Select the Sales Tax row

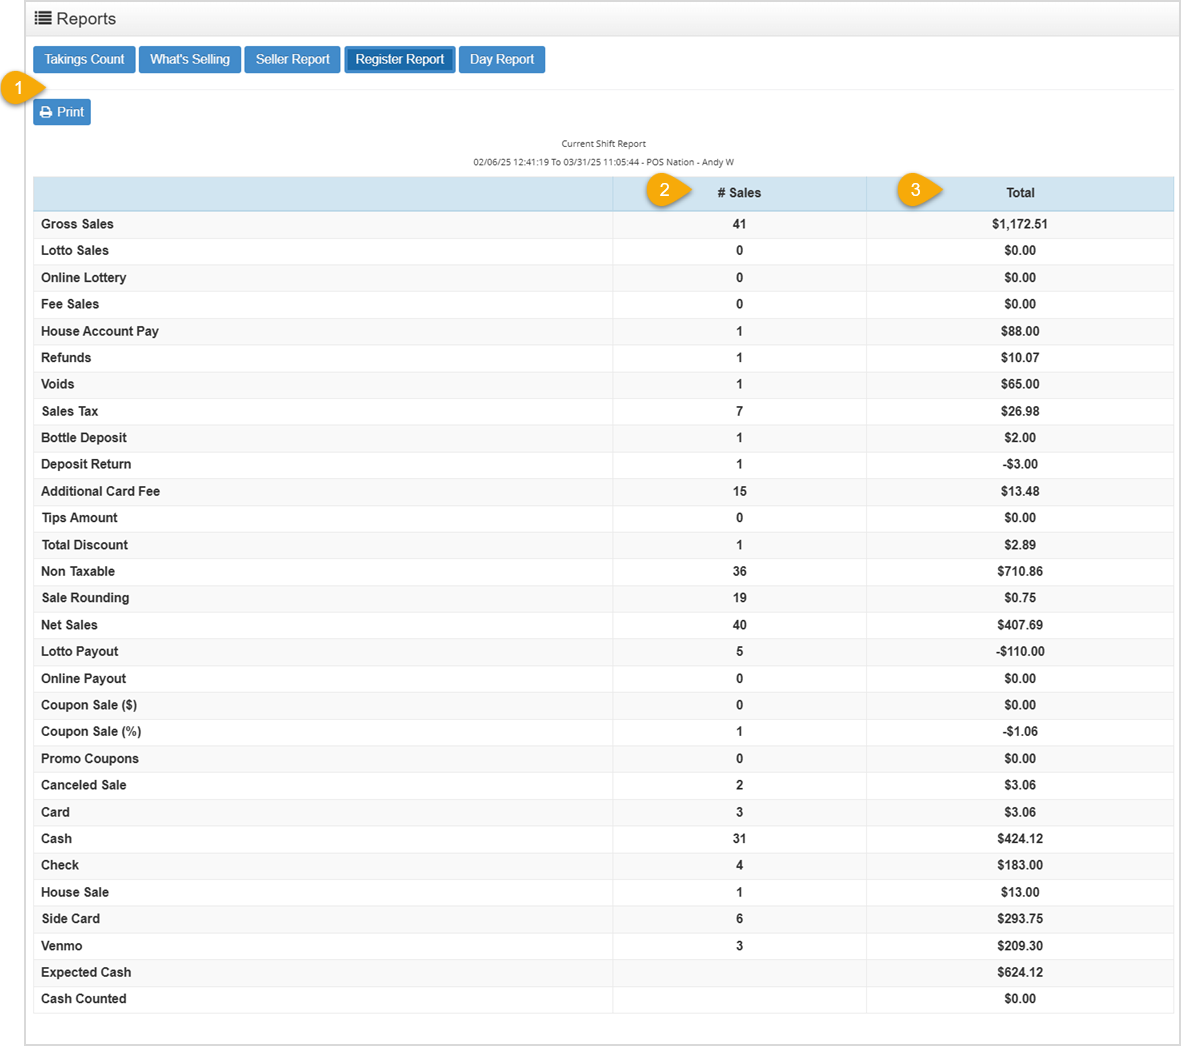pos(300,411)
